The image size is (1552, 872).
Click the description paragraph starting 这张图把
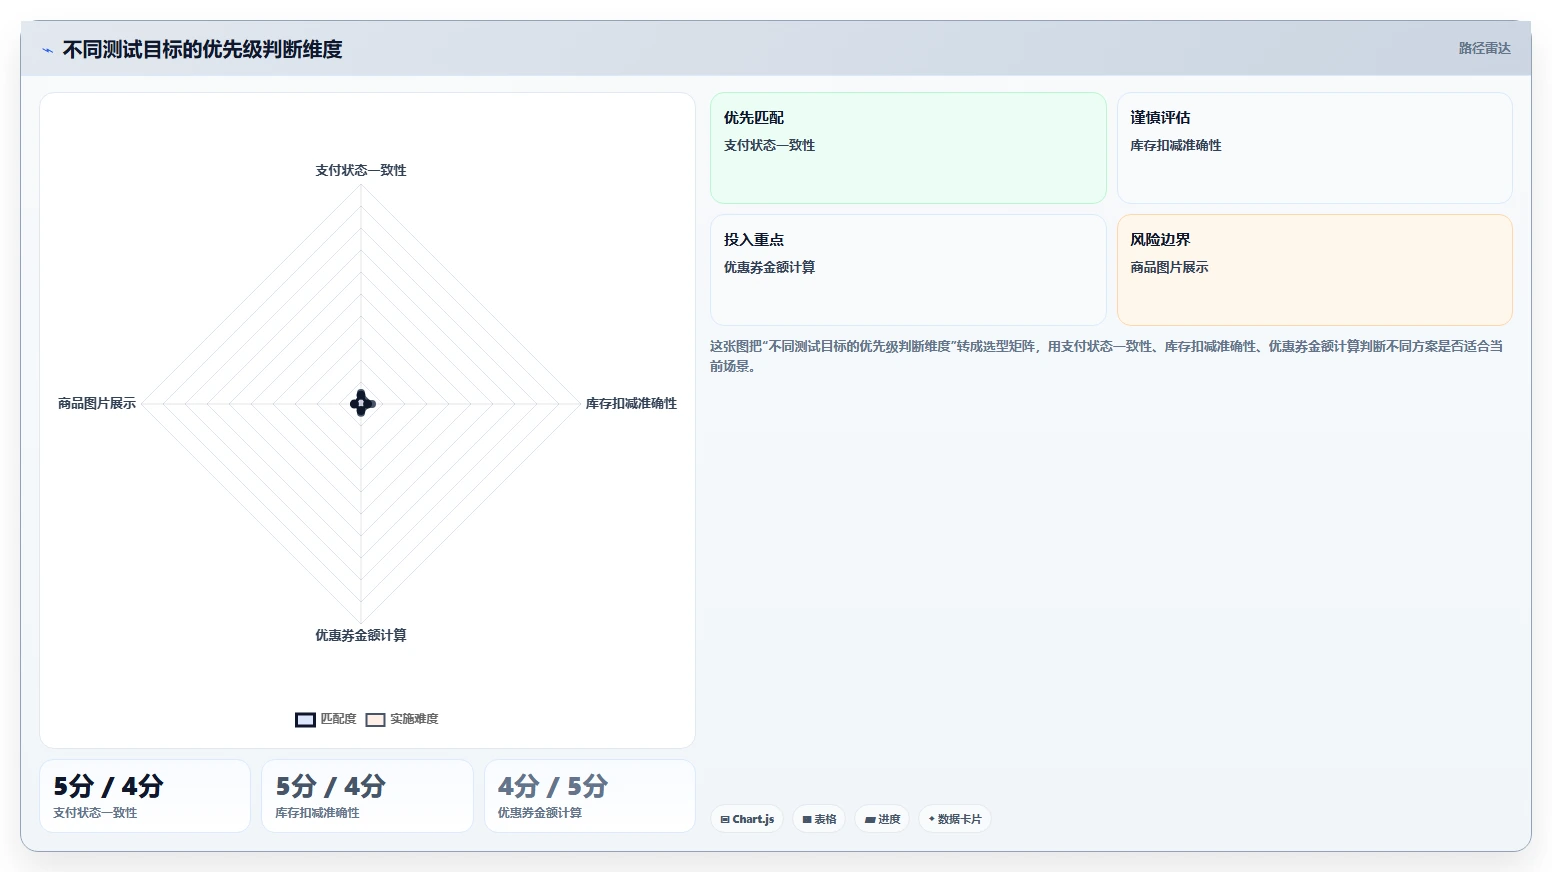click(1107, 356)
